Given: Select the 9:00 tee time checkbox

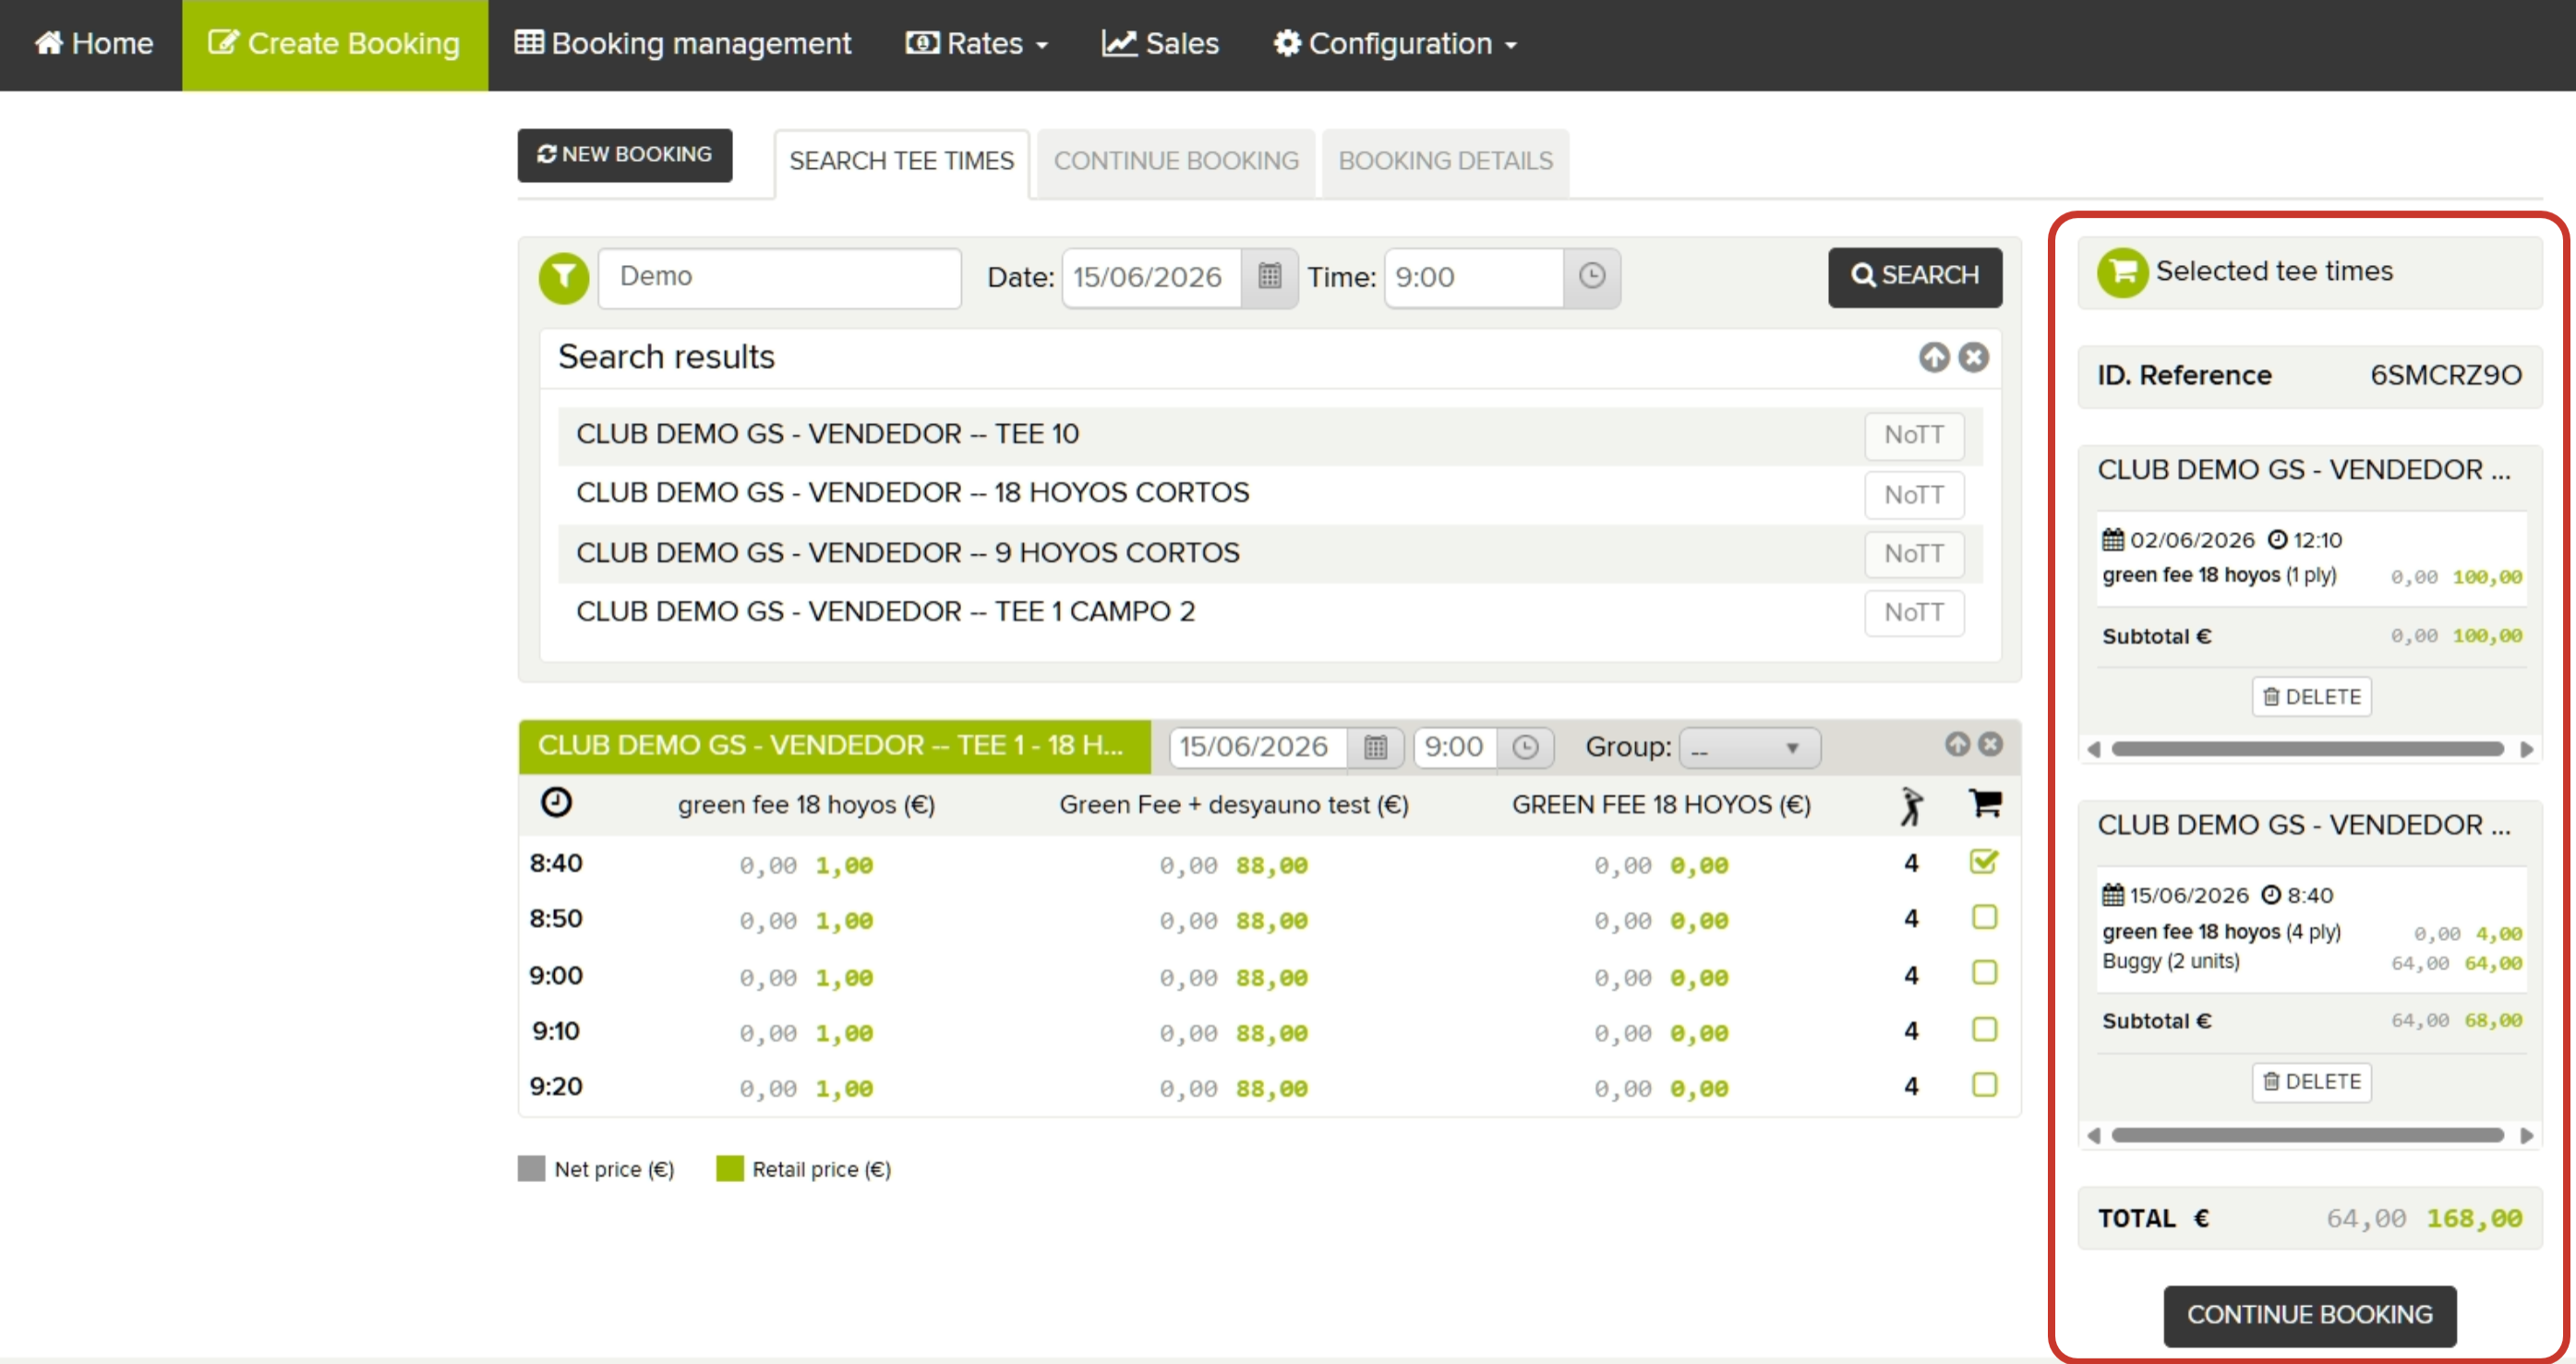Looking at the screenshot, I should tap(1984, 973).
